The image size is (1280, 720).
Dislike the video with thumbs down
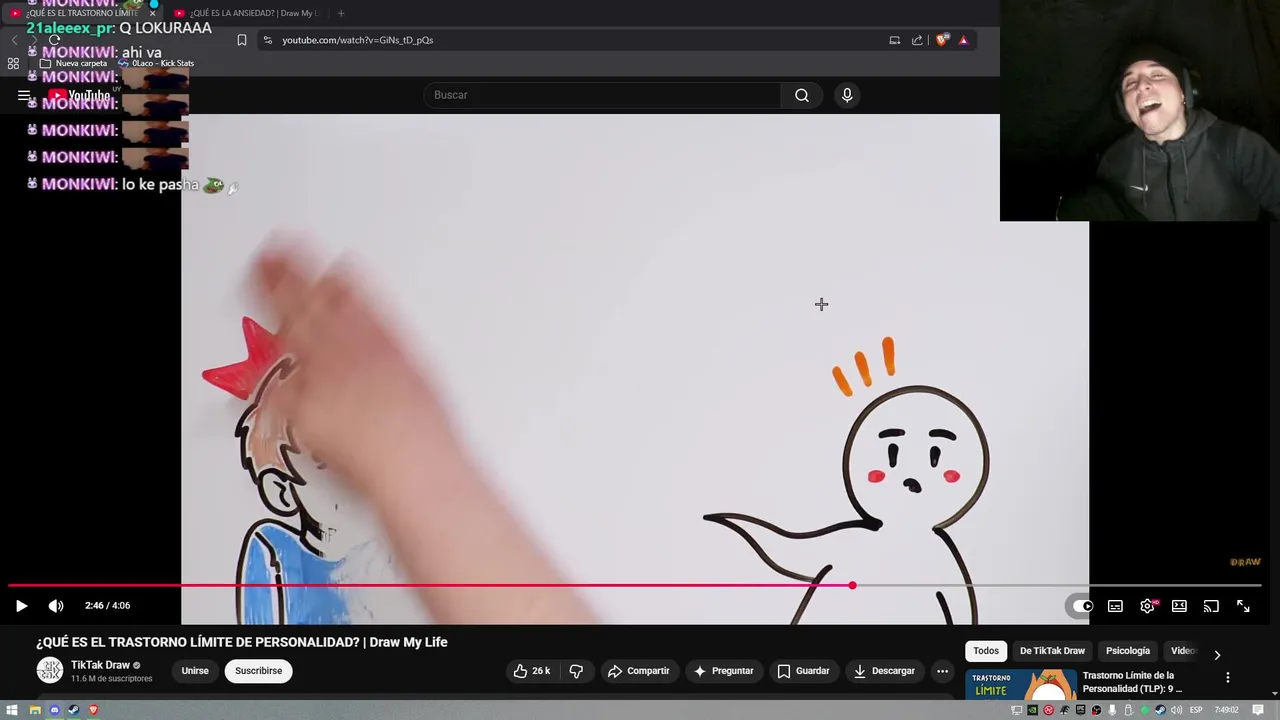(576, 671)
